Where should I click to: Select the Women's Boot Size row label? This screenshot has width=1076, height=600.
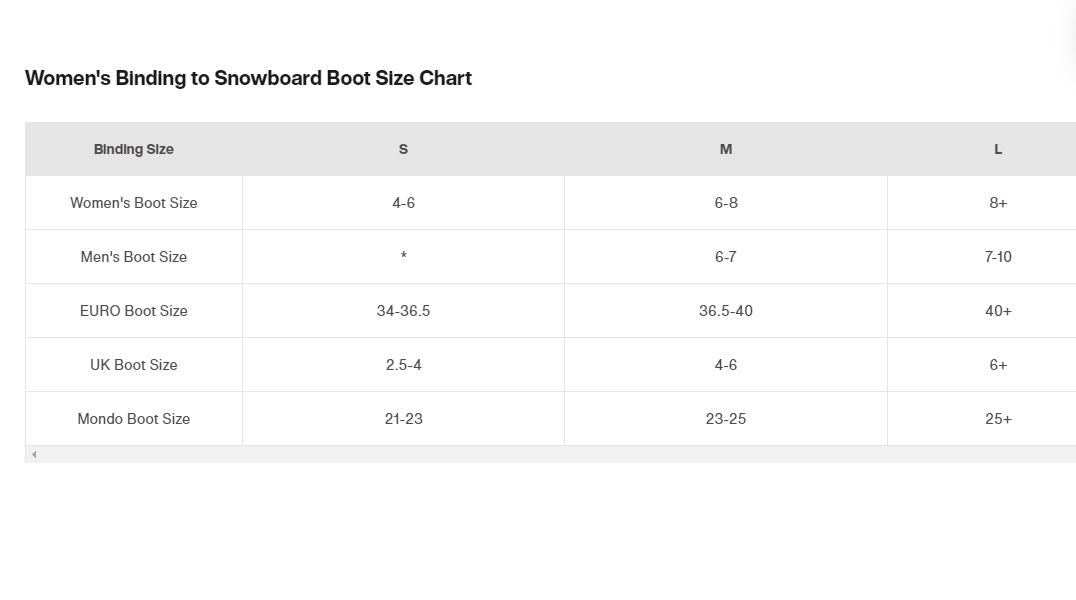point(134,203)
